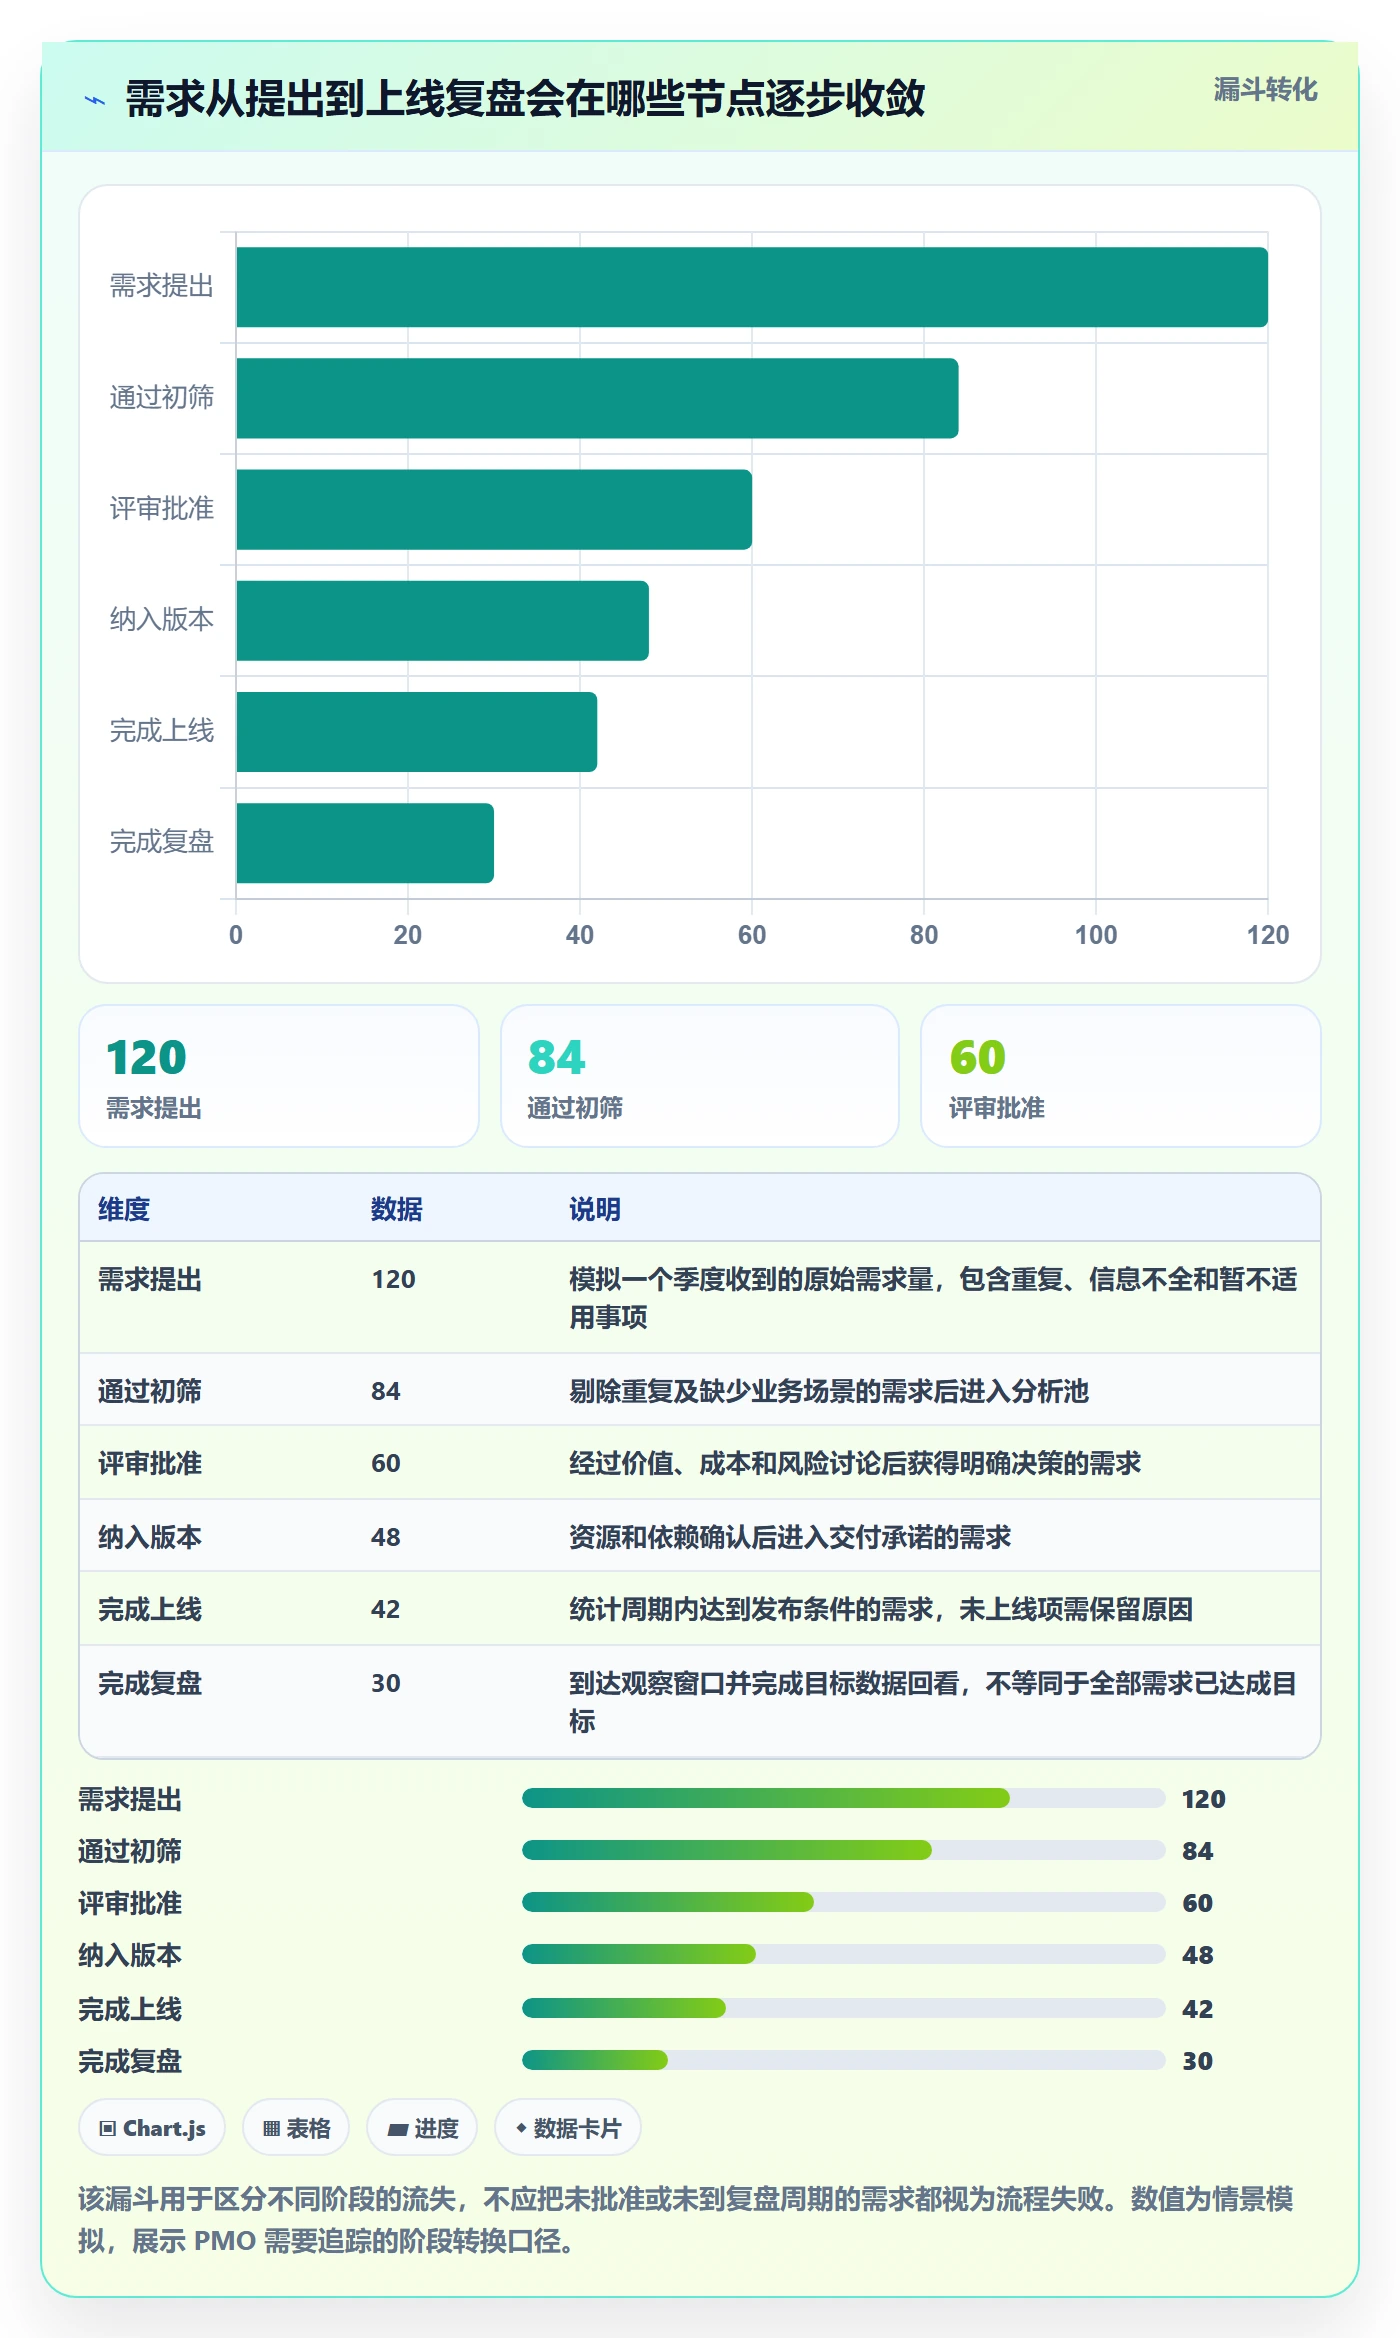
Task: Click the 数据 column header
Action: (x=397, y=1209)
